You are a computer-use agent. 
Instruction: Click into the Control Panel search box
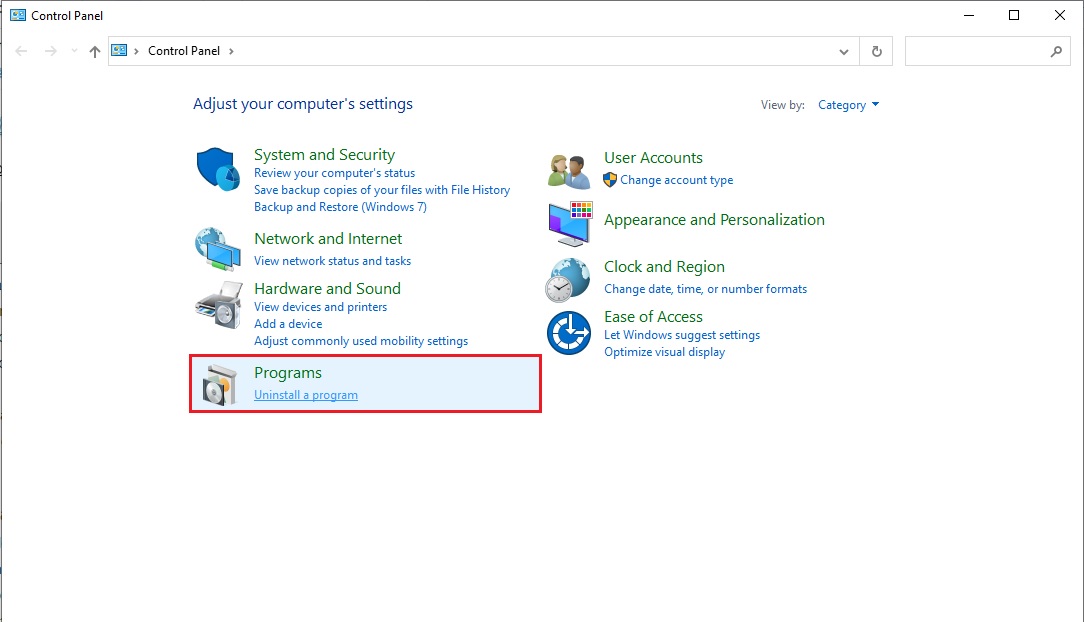coord(987,51)
